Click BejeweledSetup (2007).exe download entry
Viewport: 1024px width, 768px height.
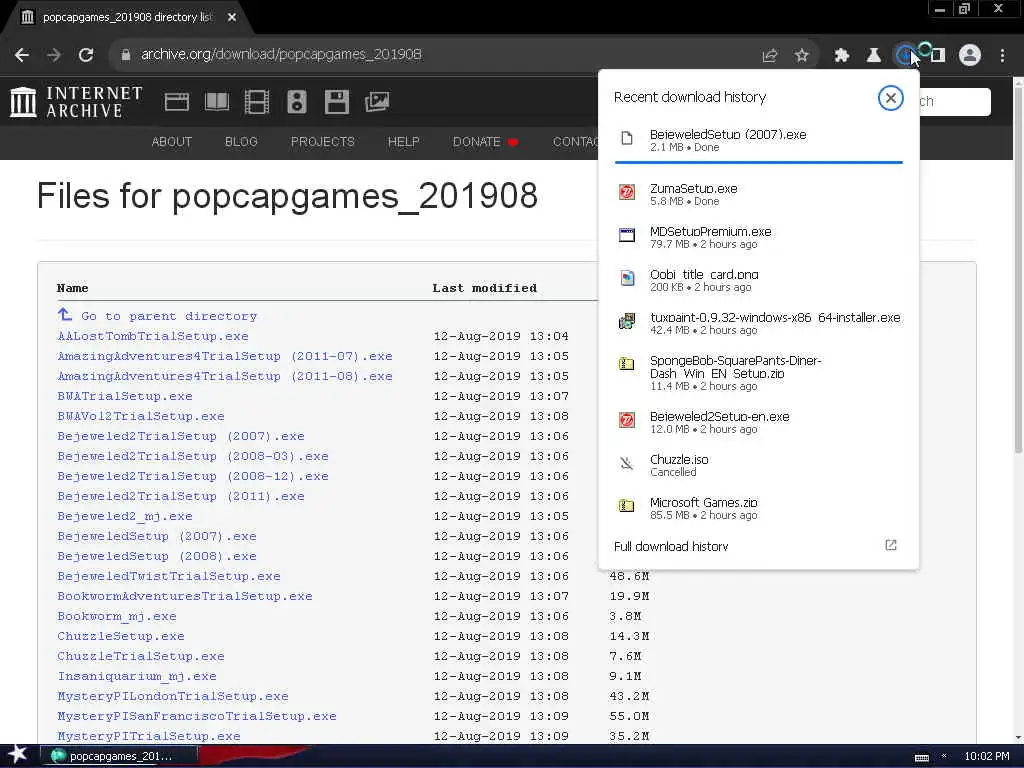[758, 140]
